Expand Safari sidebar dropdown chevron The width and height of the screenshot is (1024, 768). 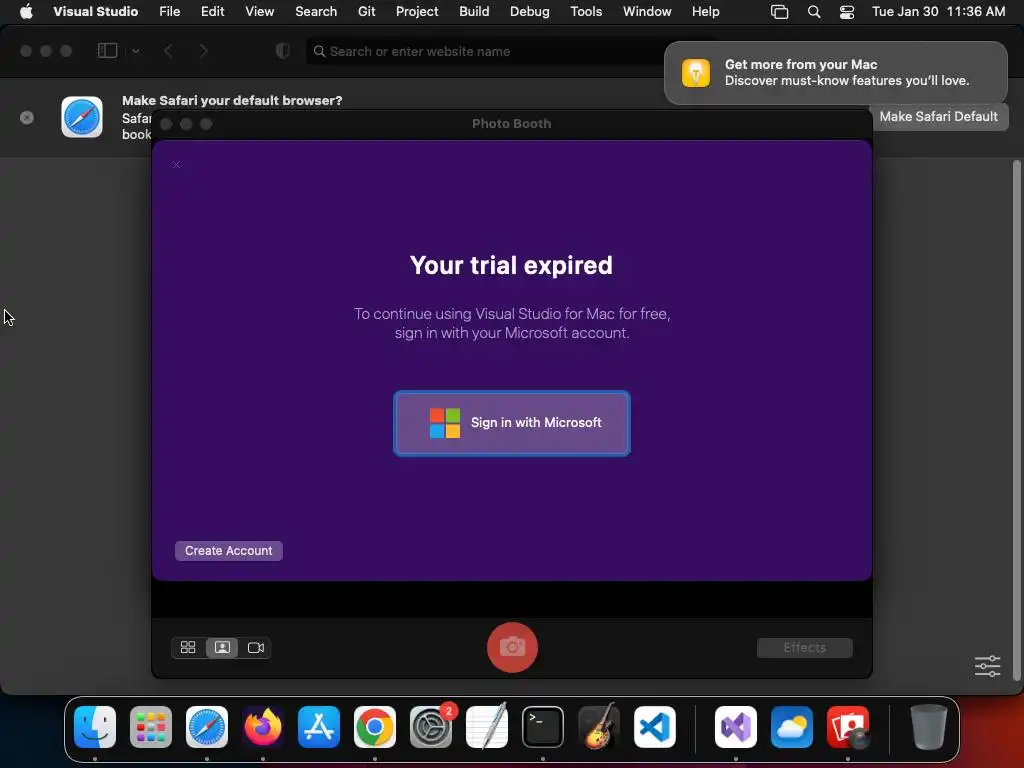(x=136, y=51)
